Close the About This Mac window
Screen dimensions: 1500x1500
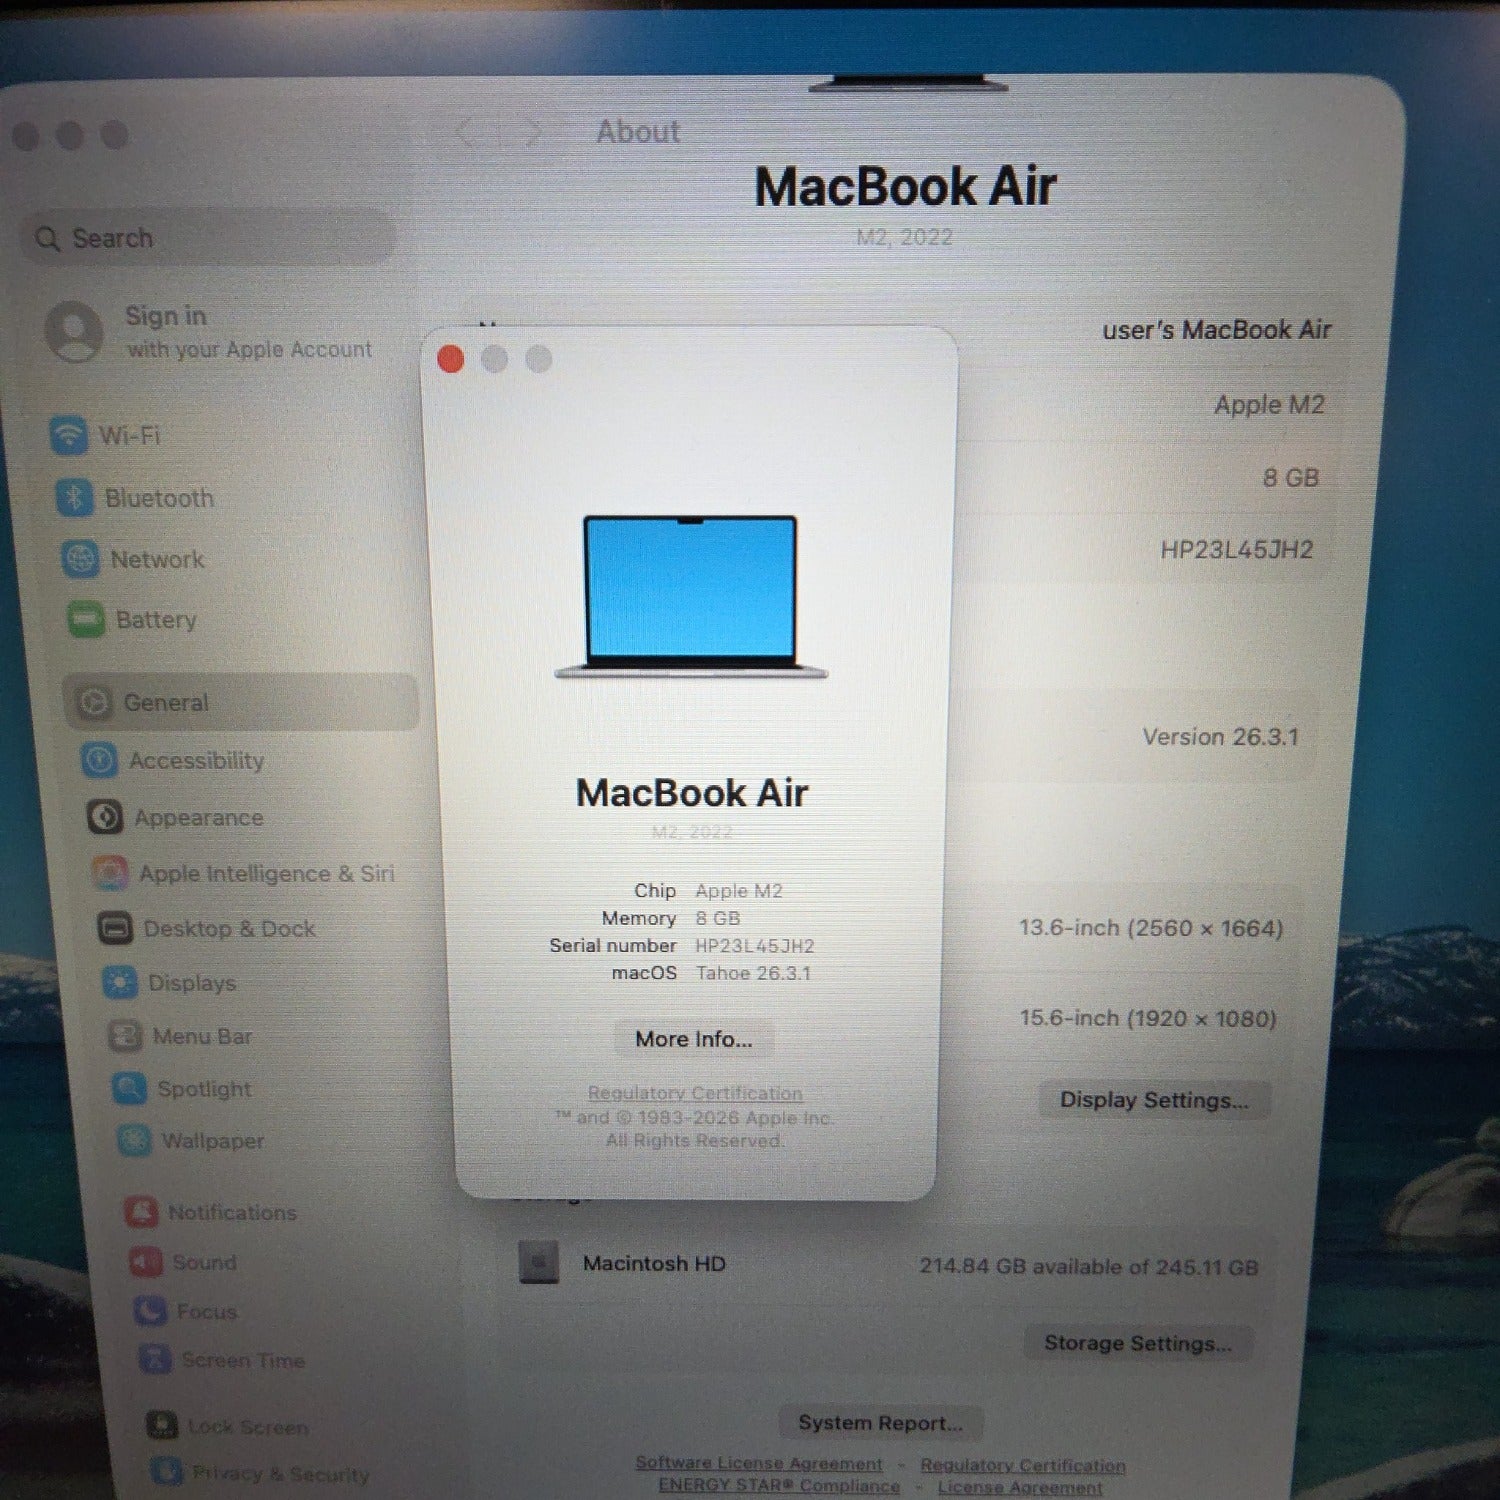click(x=451, y=359)
